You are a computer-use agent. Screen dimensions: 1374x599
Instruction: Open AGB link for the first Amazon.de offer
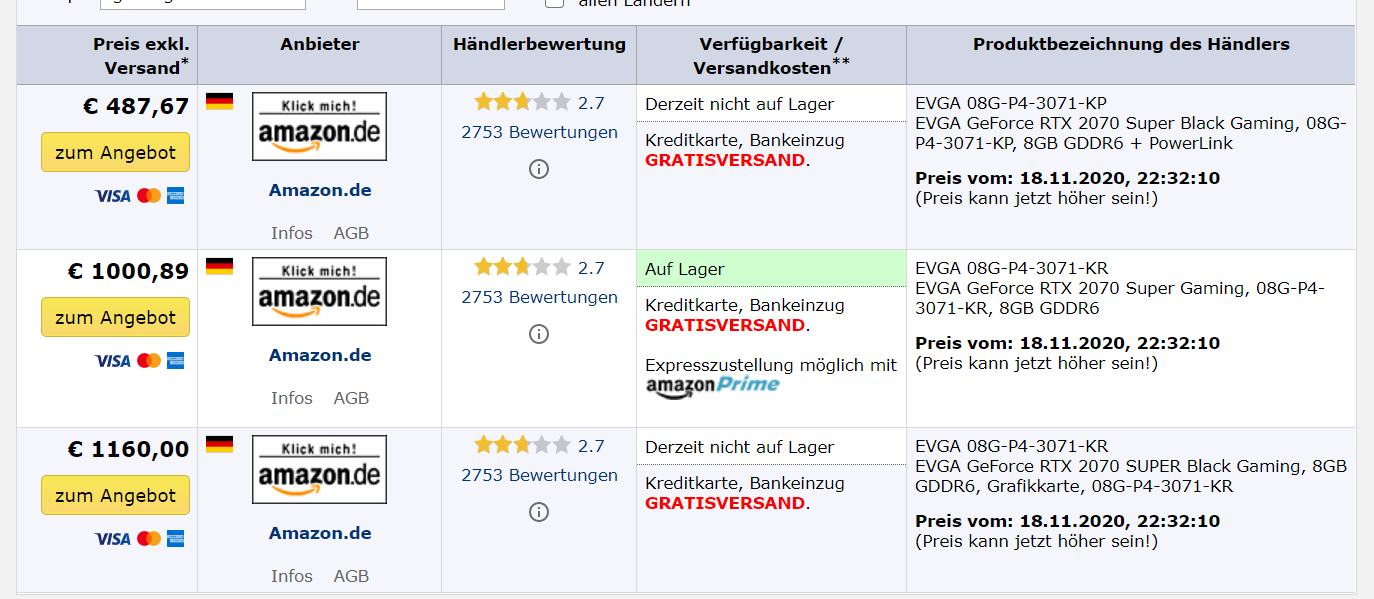(x=351, y=233)
